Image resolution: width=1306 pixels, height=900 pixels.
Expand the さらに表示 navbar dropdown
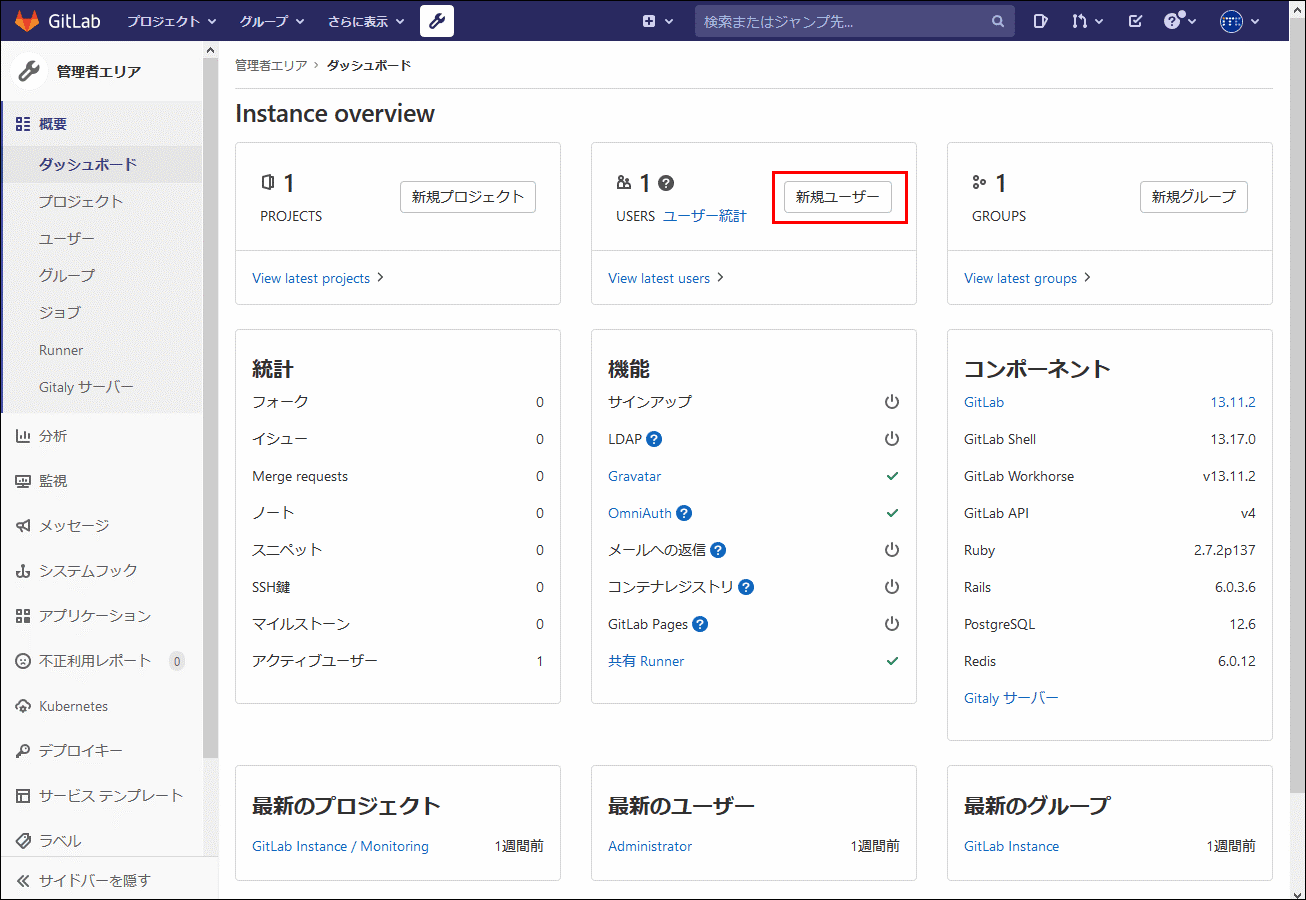click(366, 21)
